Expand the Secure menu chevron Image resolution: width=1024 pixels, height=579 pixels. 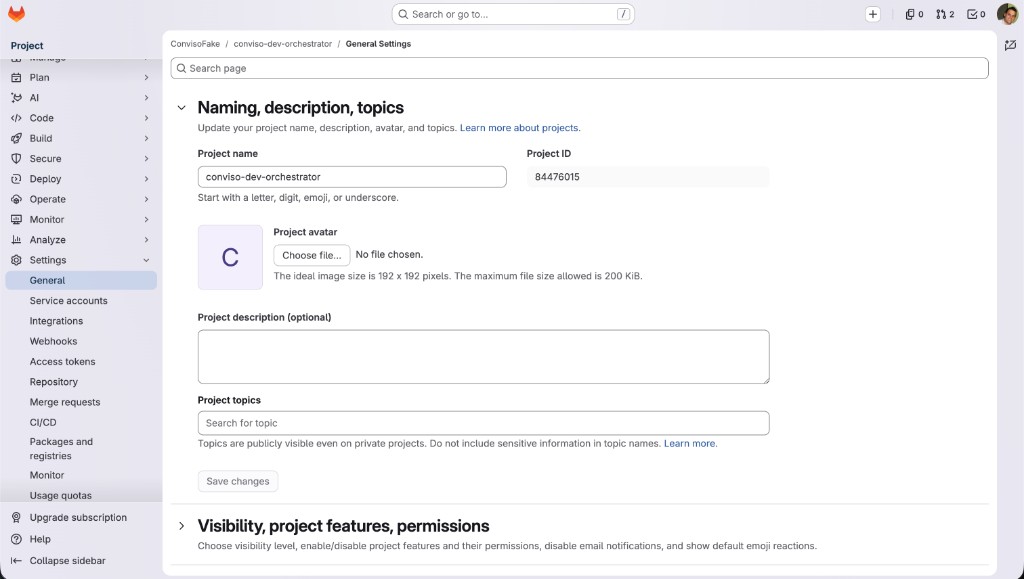point(146,158)
